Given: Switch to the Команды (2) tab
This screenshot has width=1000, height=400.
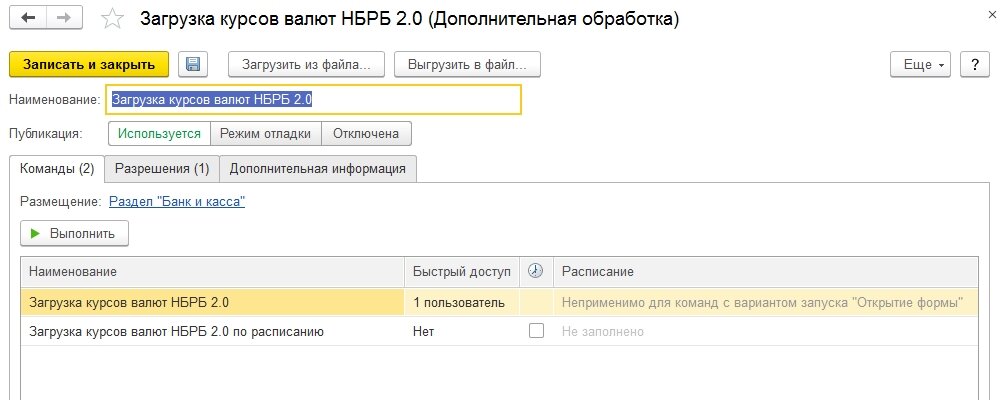Looking at the screenshot, I should pos(57,168).
